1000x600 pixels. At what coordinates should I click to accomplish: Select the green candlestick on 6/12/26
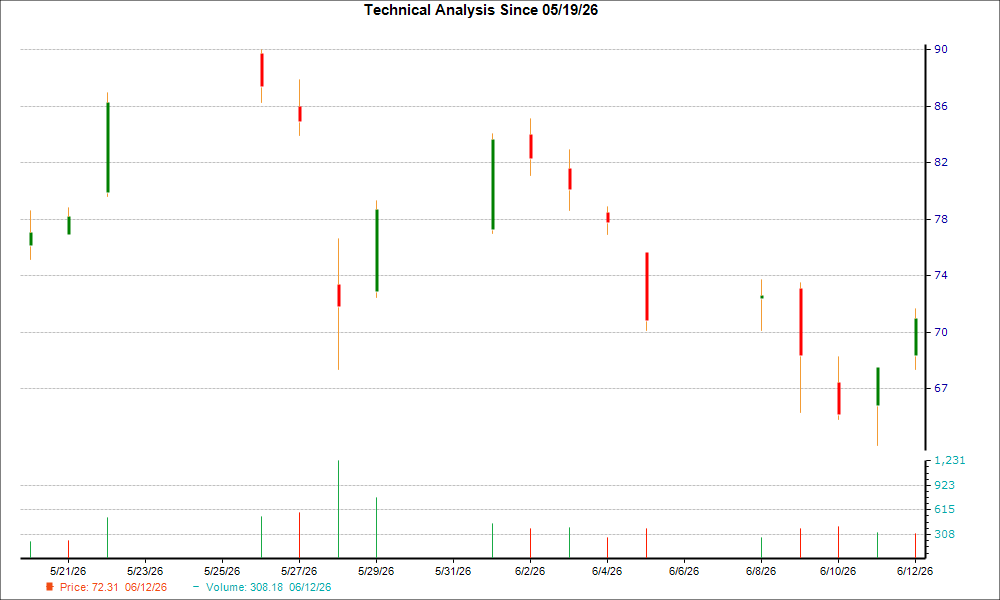(916, 337)
